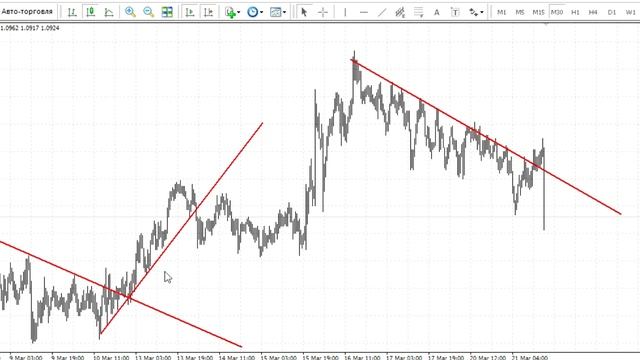The image size is (640, 360).
Task: Select the trendline drawing tool
Action: (382, 12)
